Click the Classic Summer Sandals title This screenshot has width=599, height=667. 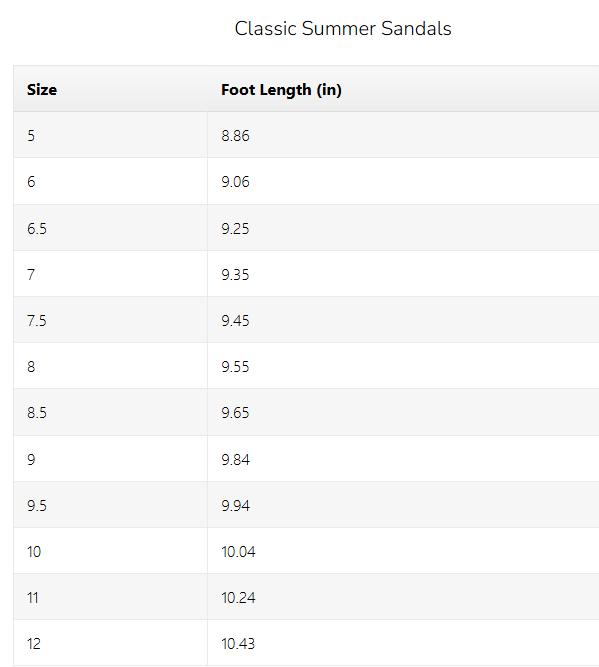click(343, 29)
